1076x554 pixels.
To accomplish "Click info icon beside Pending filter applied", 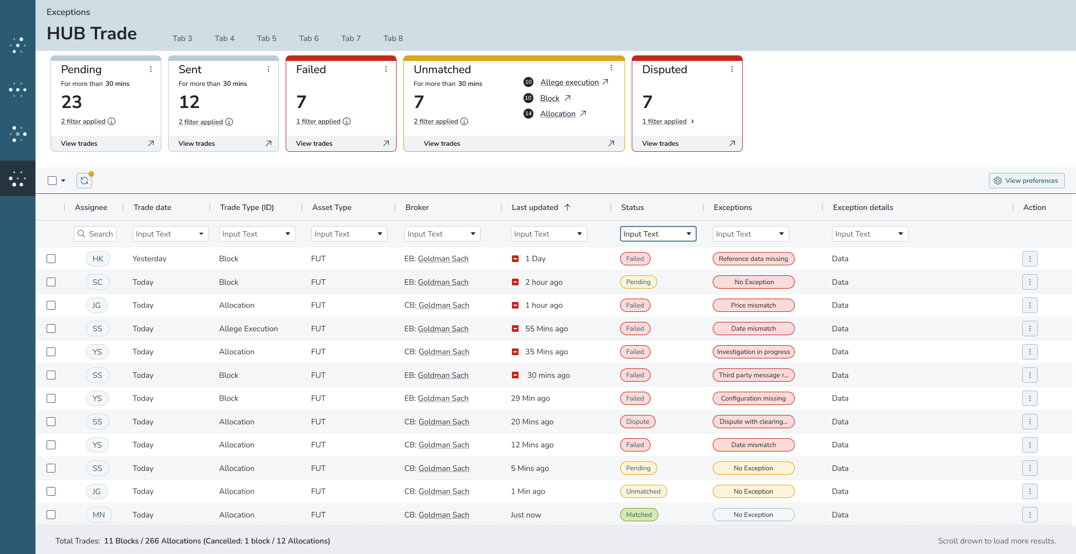I will click(111, 122).
